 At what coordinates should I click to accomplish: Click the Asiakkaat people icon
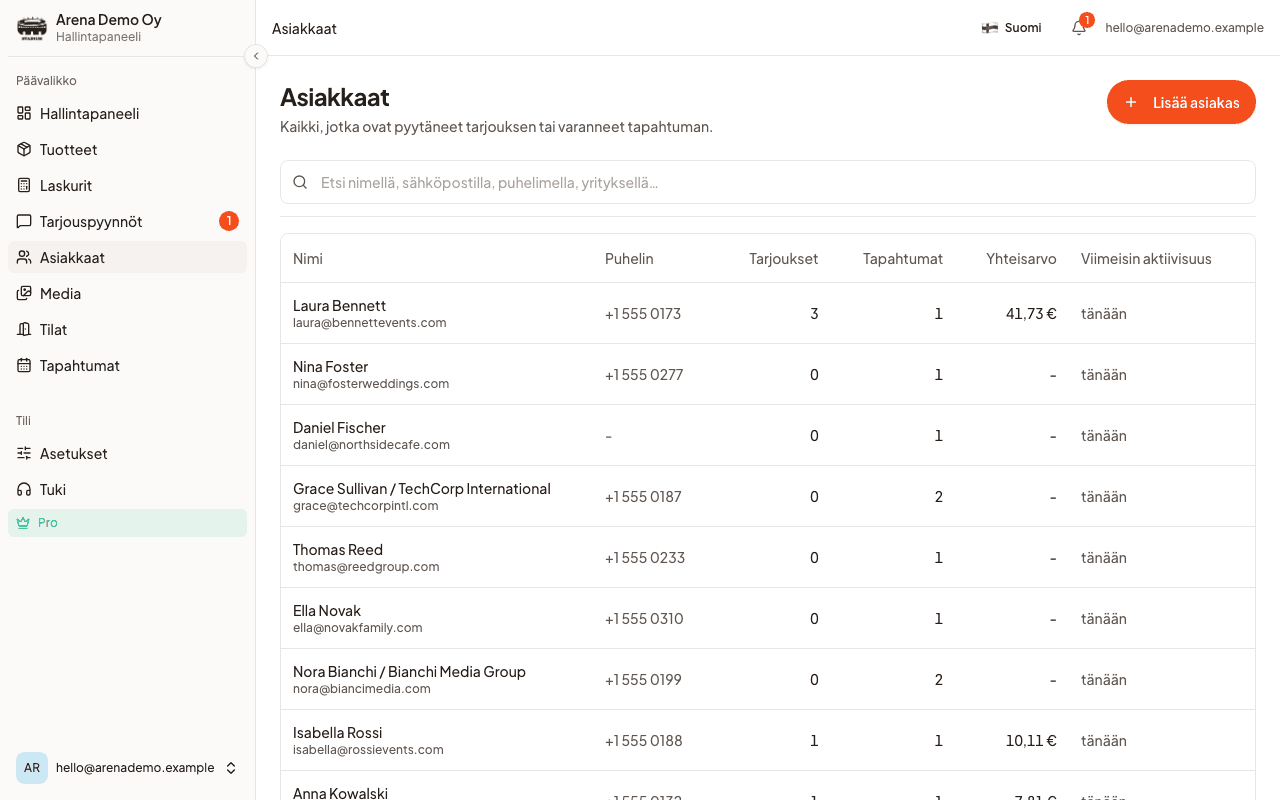[24, 258]
